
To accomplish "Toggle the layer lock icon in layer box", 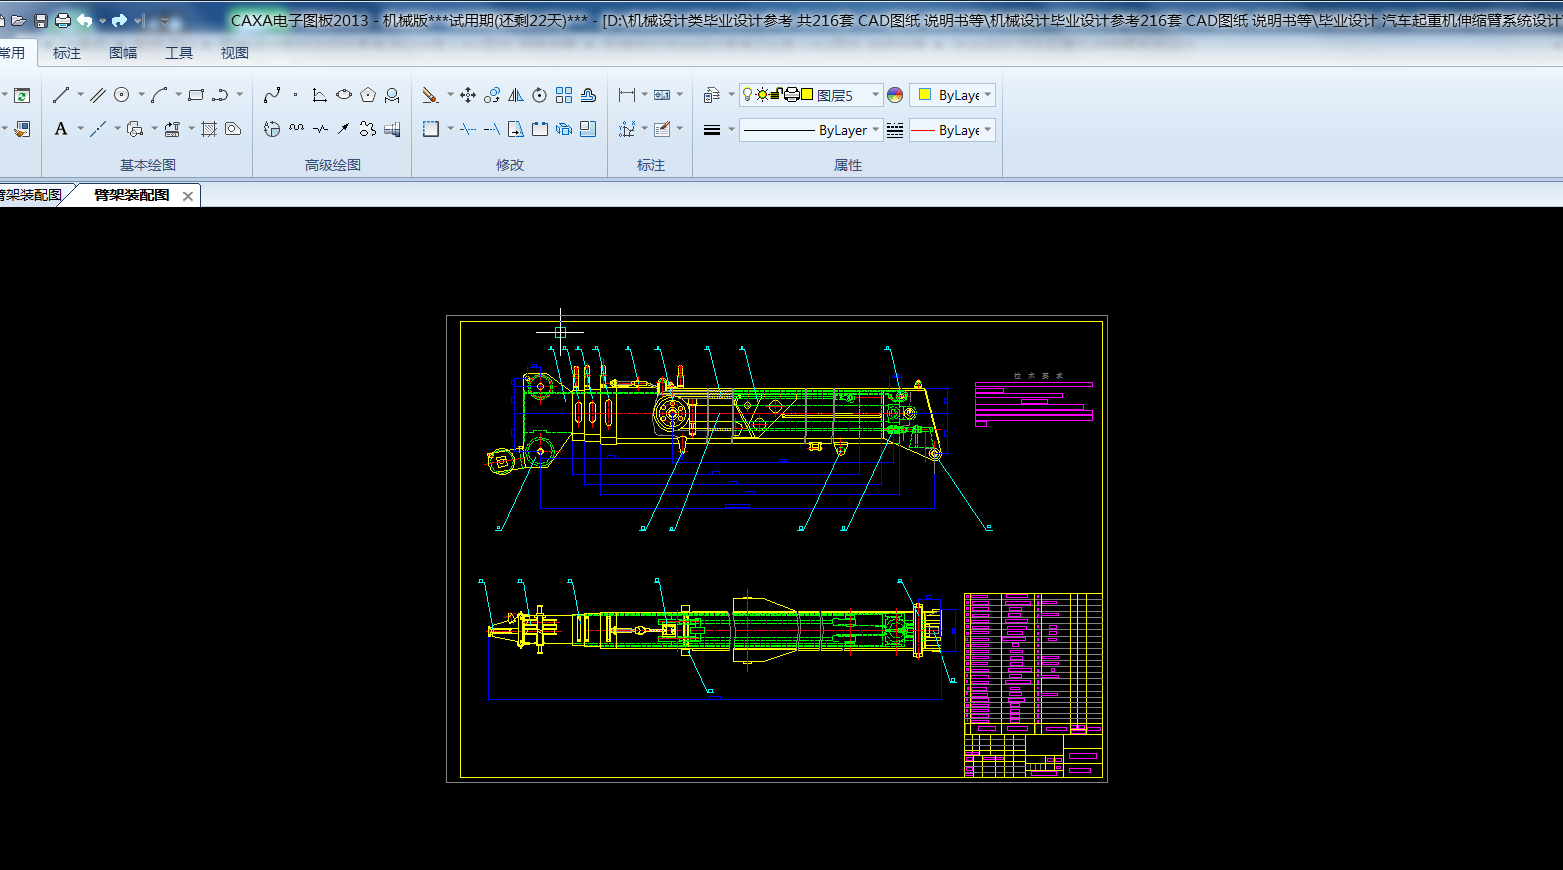I will coord(776,95).
